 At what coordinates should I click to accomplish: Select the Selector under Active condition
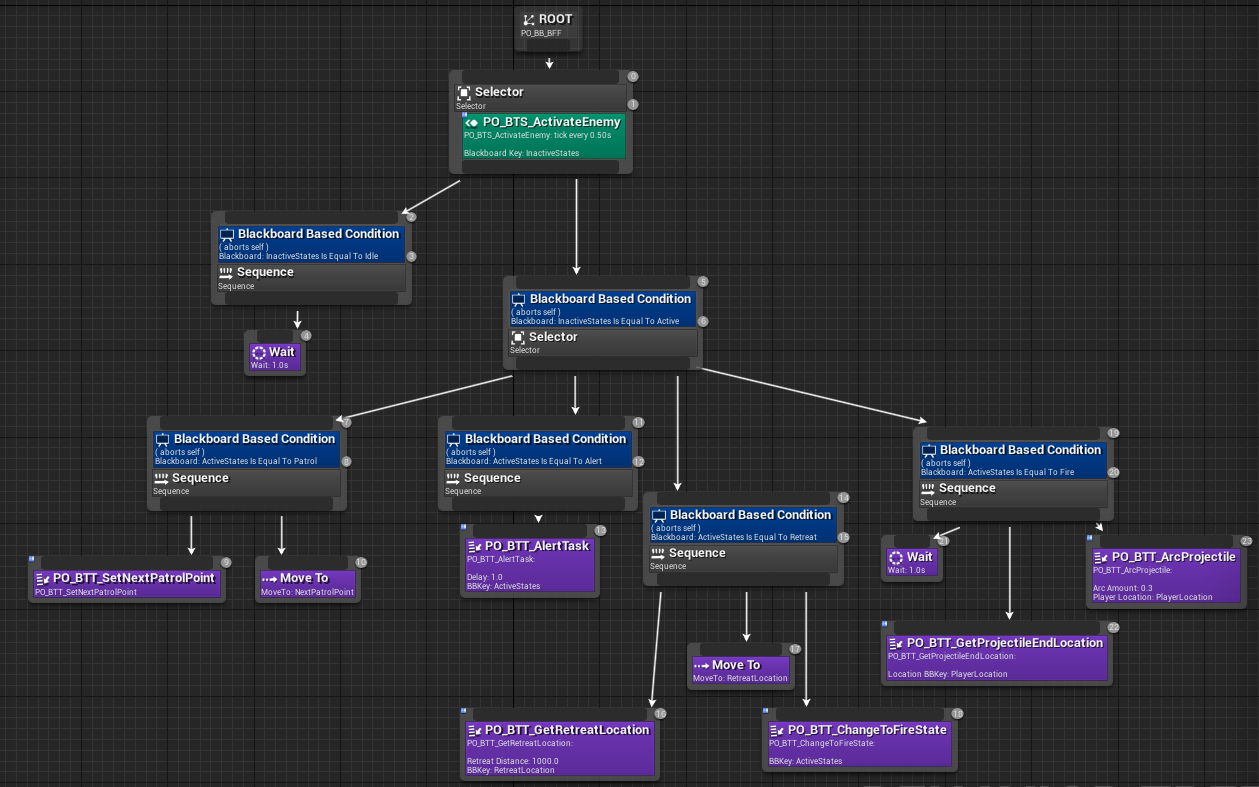(603, 343)
